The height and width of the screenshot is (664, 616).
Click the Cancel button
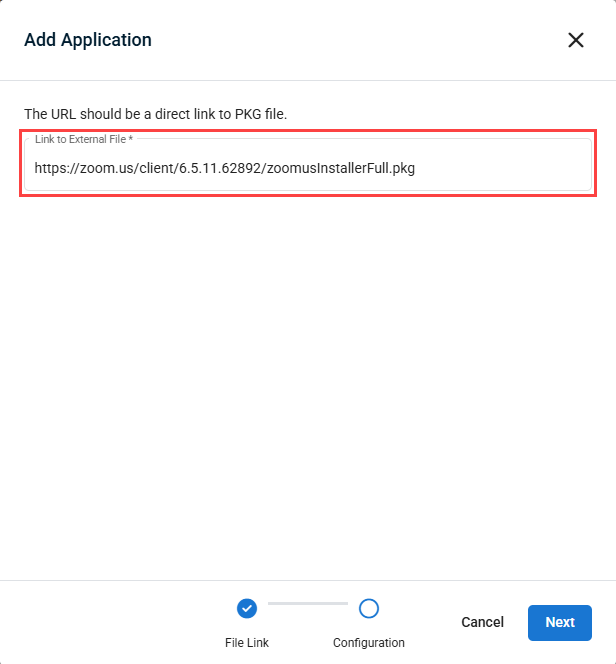click(483, 622)
